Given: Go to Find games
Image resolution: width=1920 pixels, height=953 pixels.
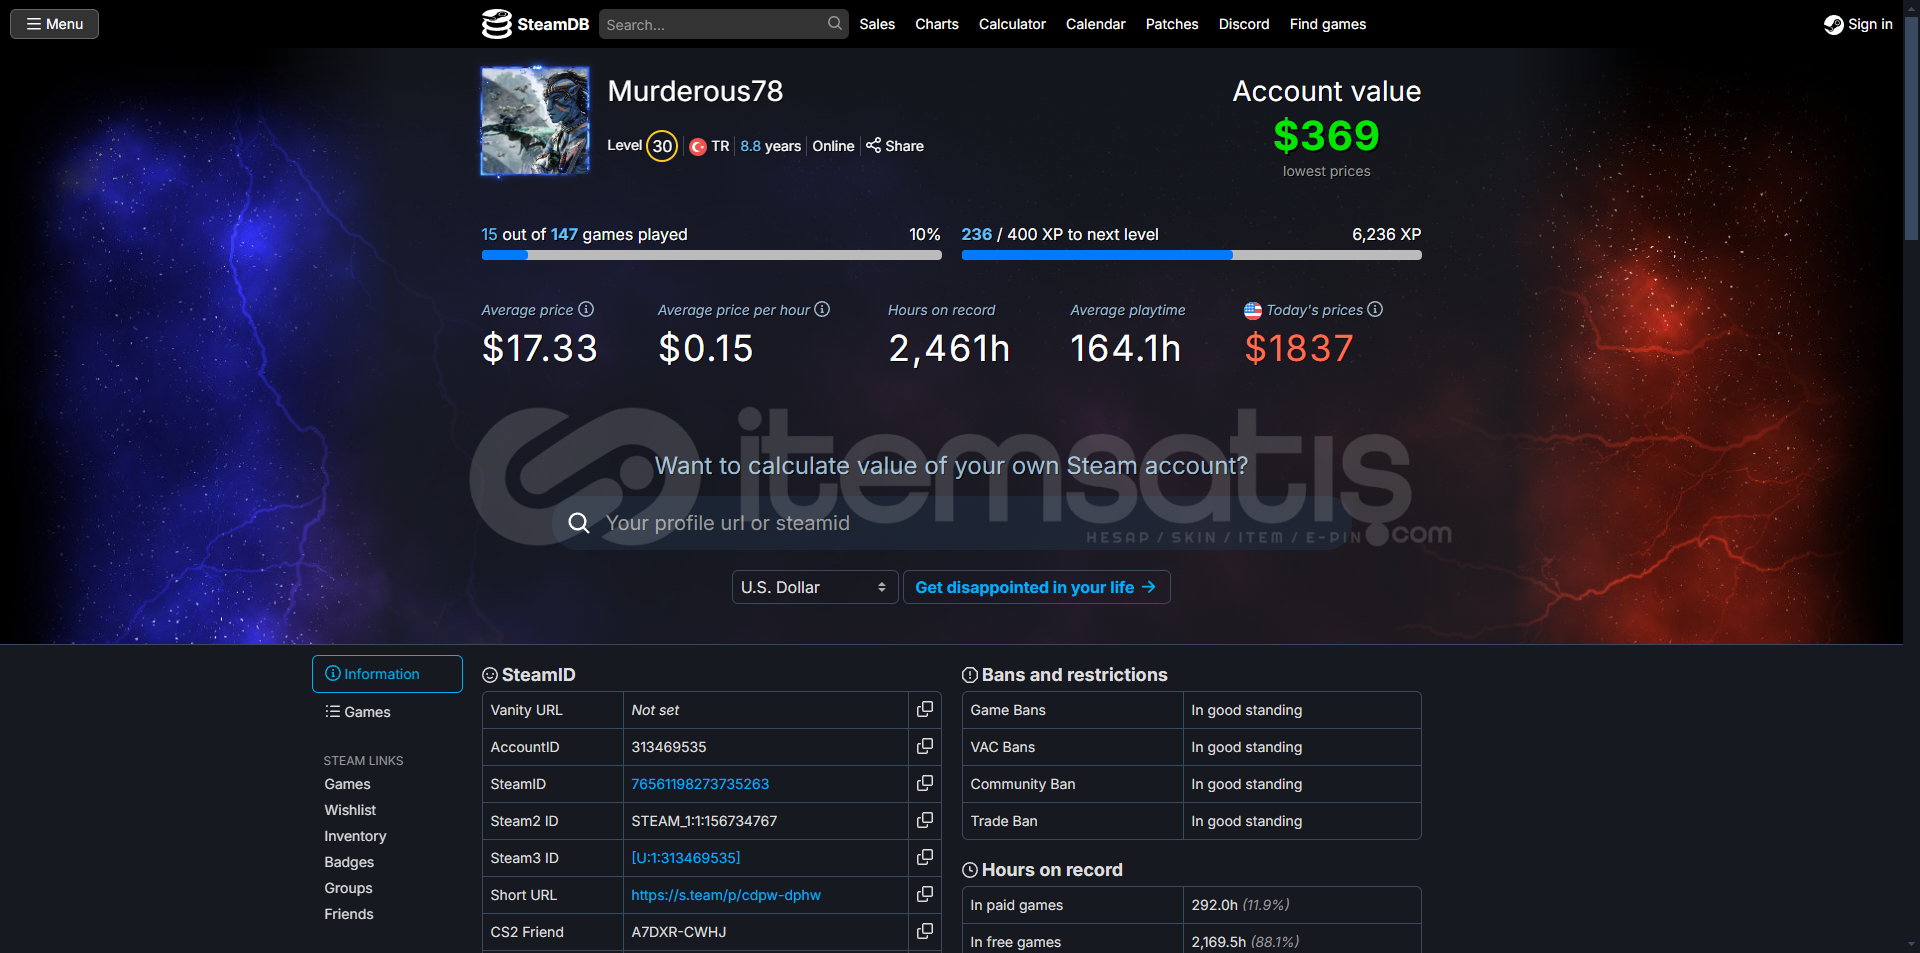Looking at the screenshot, I should (x=1328, y=24).
